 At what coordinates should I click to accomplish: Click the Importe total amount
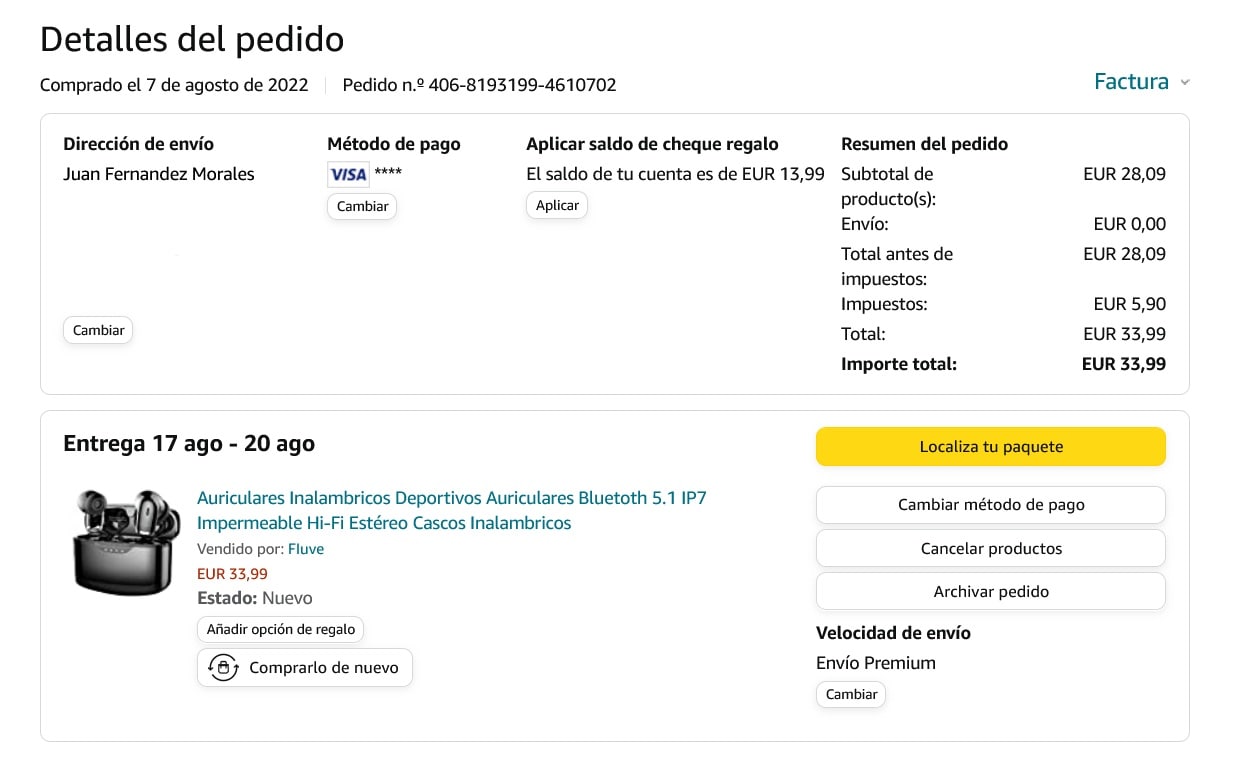[x=1123, y=364]
